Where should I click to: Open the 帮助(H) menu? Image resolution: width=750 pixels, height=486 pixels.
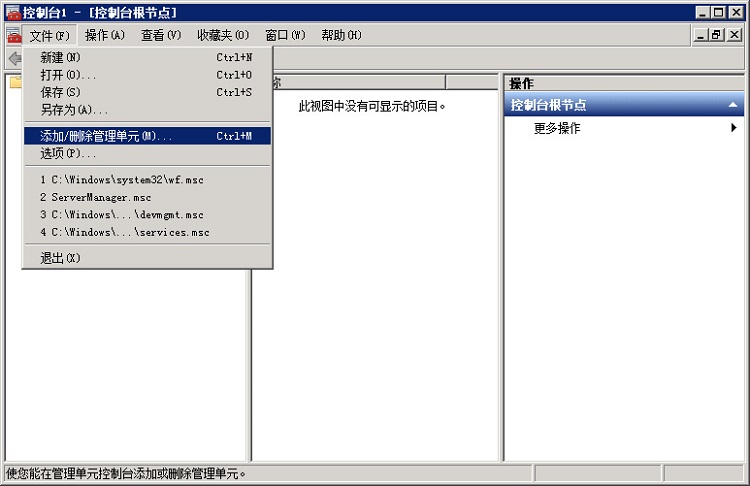click(x=341, y=35)
